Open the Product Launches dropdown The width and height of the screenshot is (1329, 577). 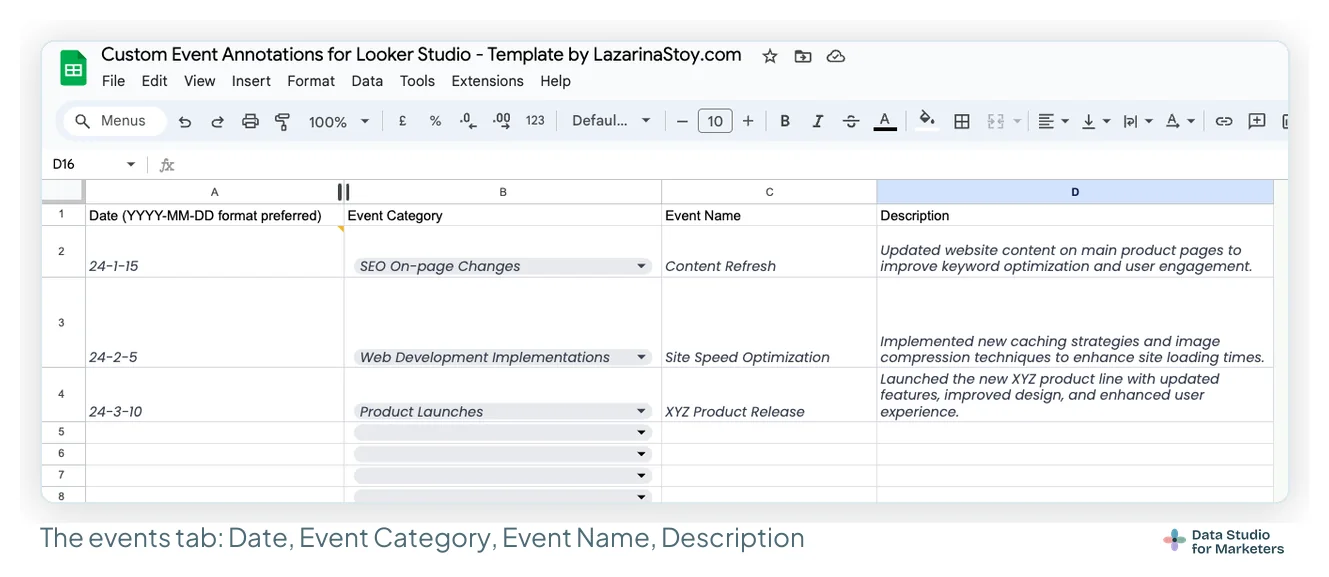641,412
